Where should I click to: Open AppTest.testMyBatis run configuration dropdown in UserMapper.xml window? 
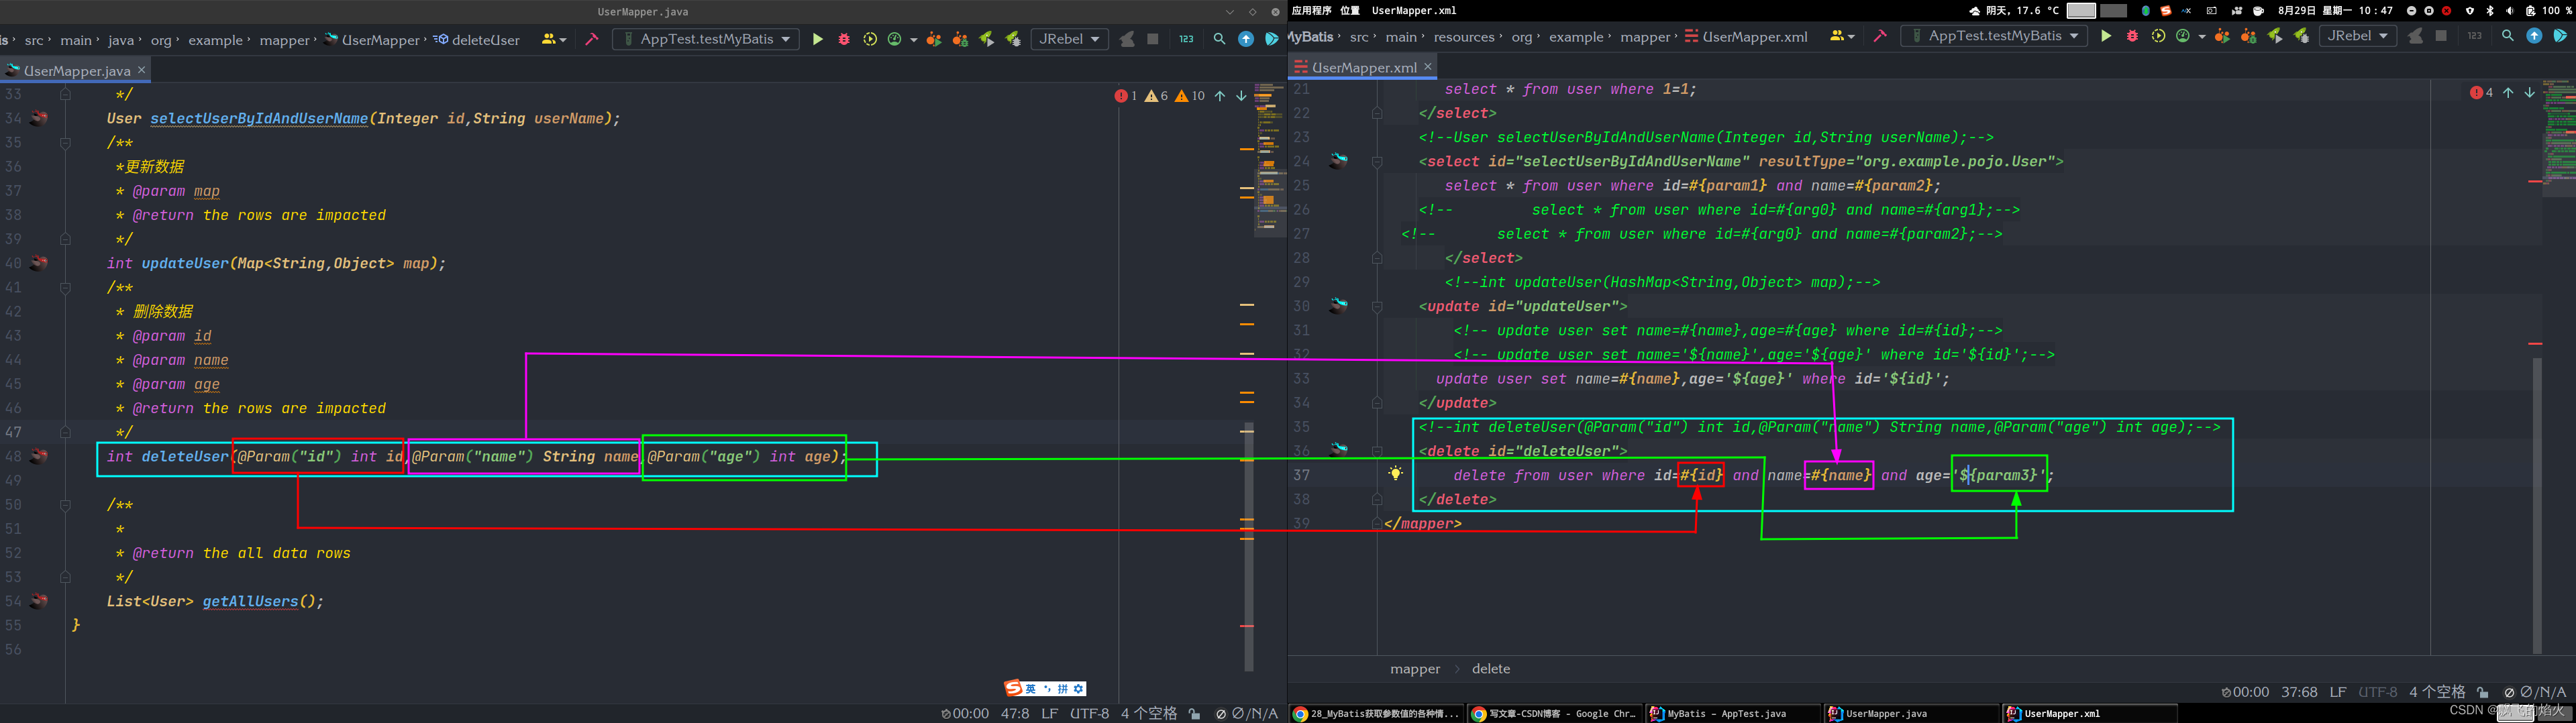[1995, 36]
